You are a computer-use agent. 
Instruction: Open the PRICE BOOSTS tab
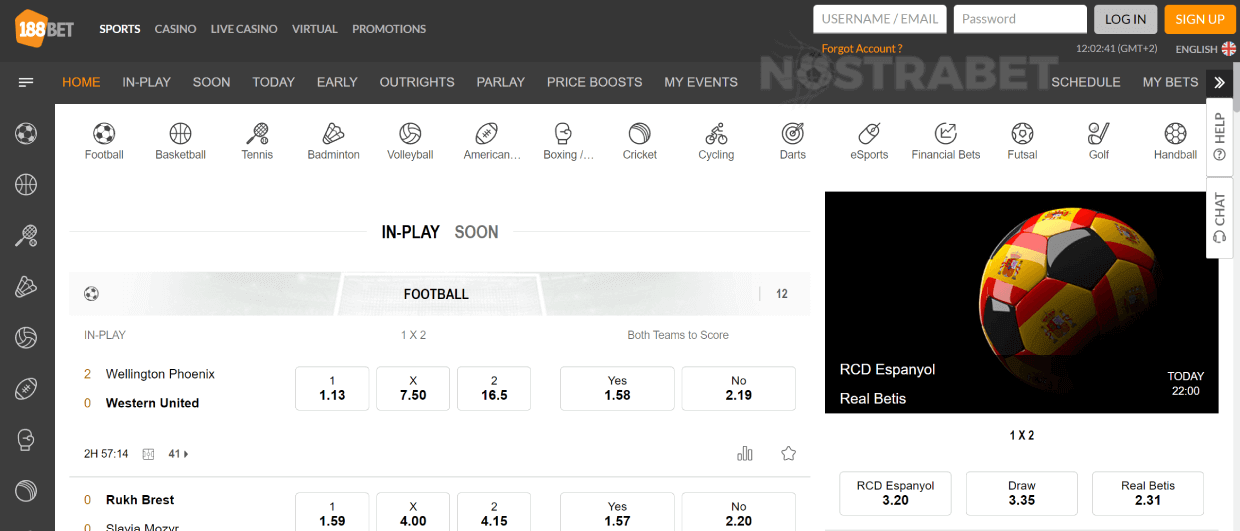pyautogui.click(x=595, y=82)
